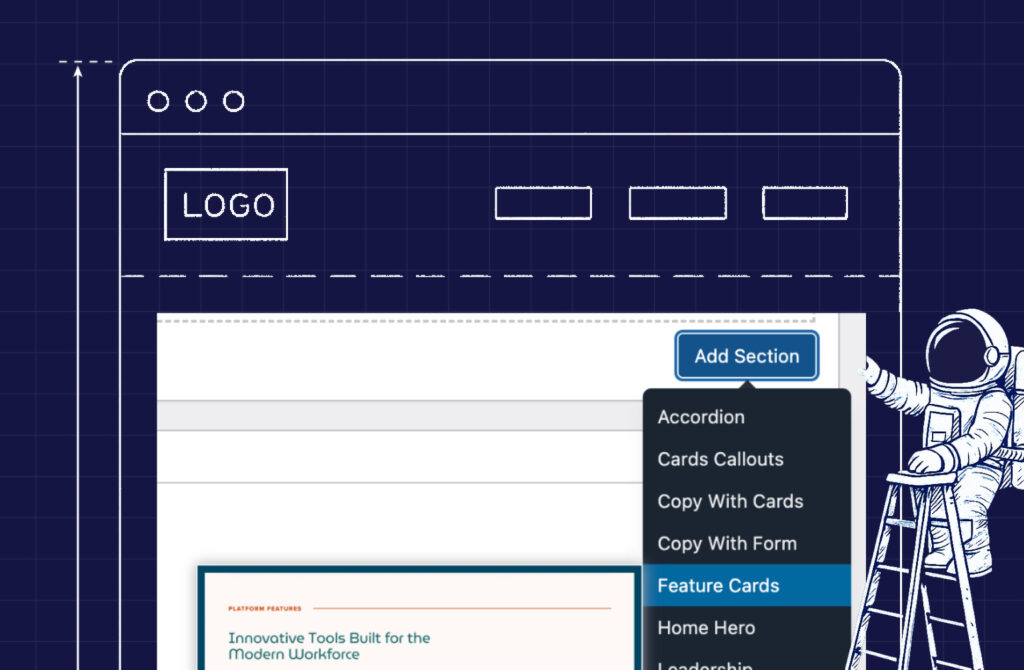Pick Cards Callouts in the dropdown
The image size is (1024, 670).
(x=720, y=460)
